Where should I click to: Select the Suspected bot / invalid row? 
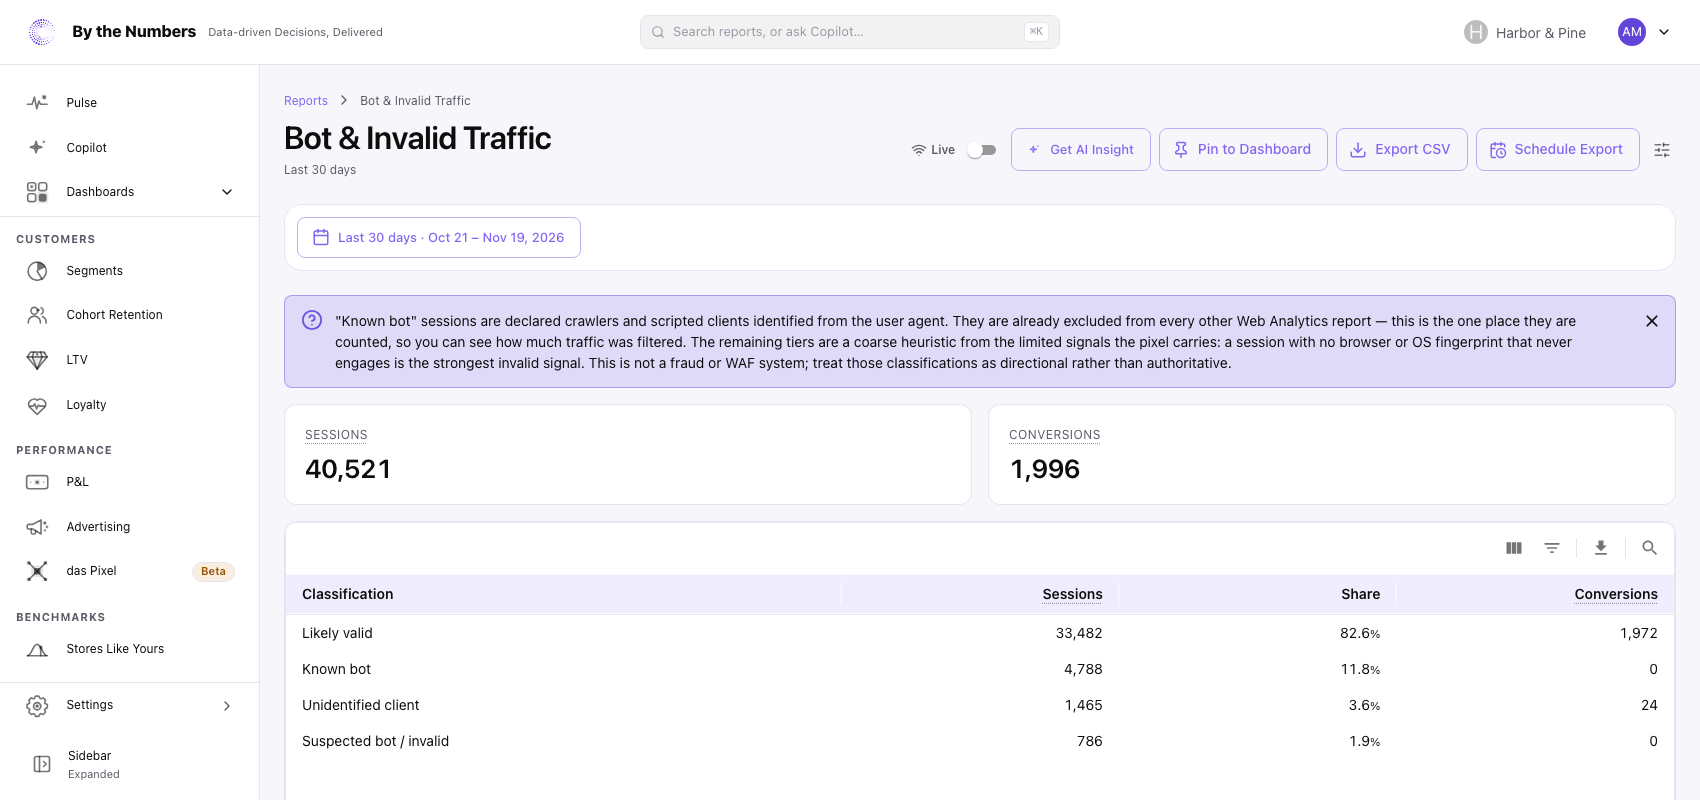[x=980, y=741]
